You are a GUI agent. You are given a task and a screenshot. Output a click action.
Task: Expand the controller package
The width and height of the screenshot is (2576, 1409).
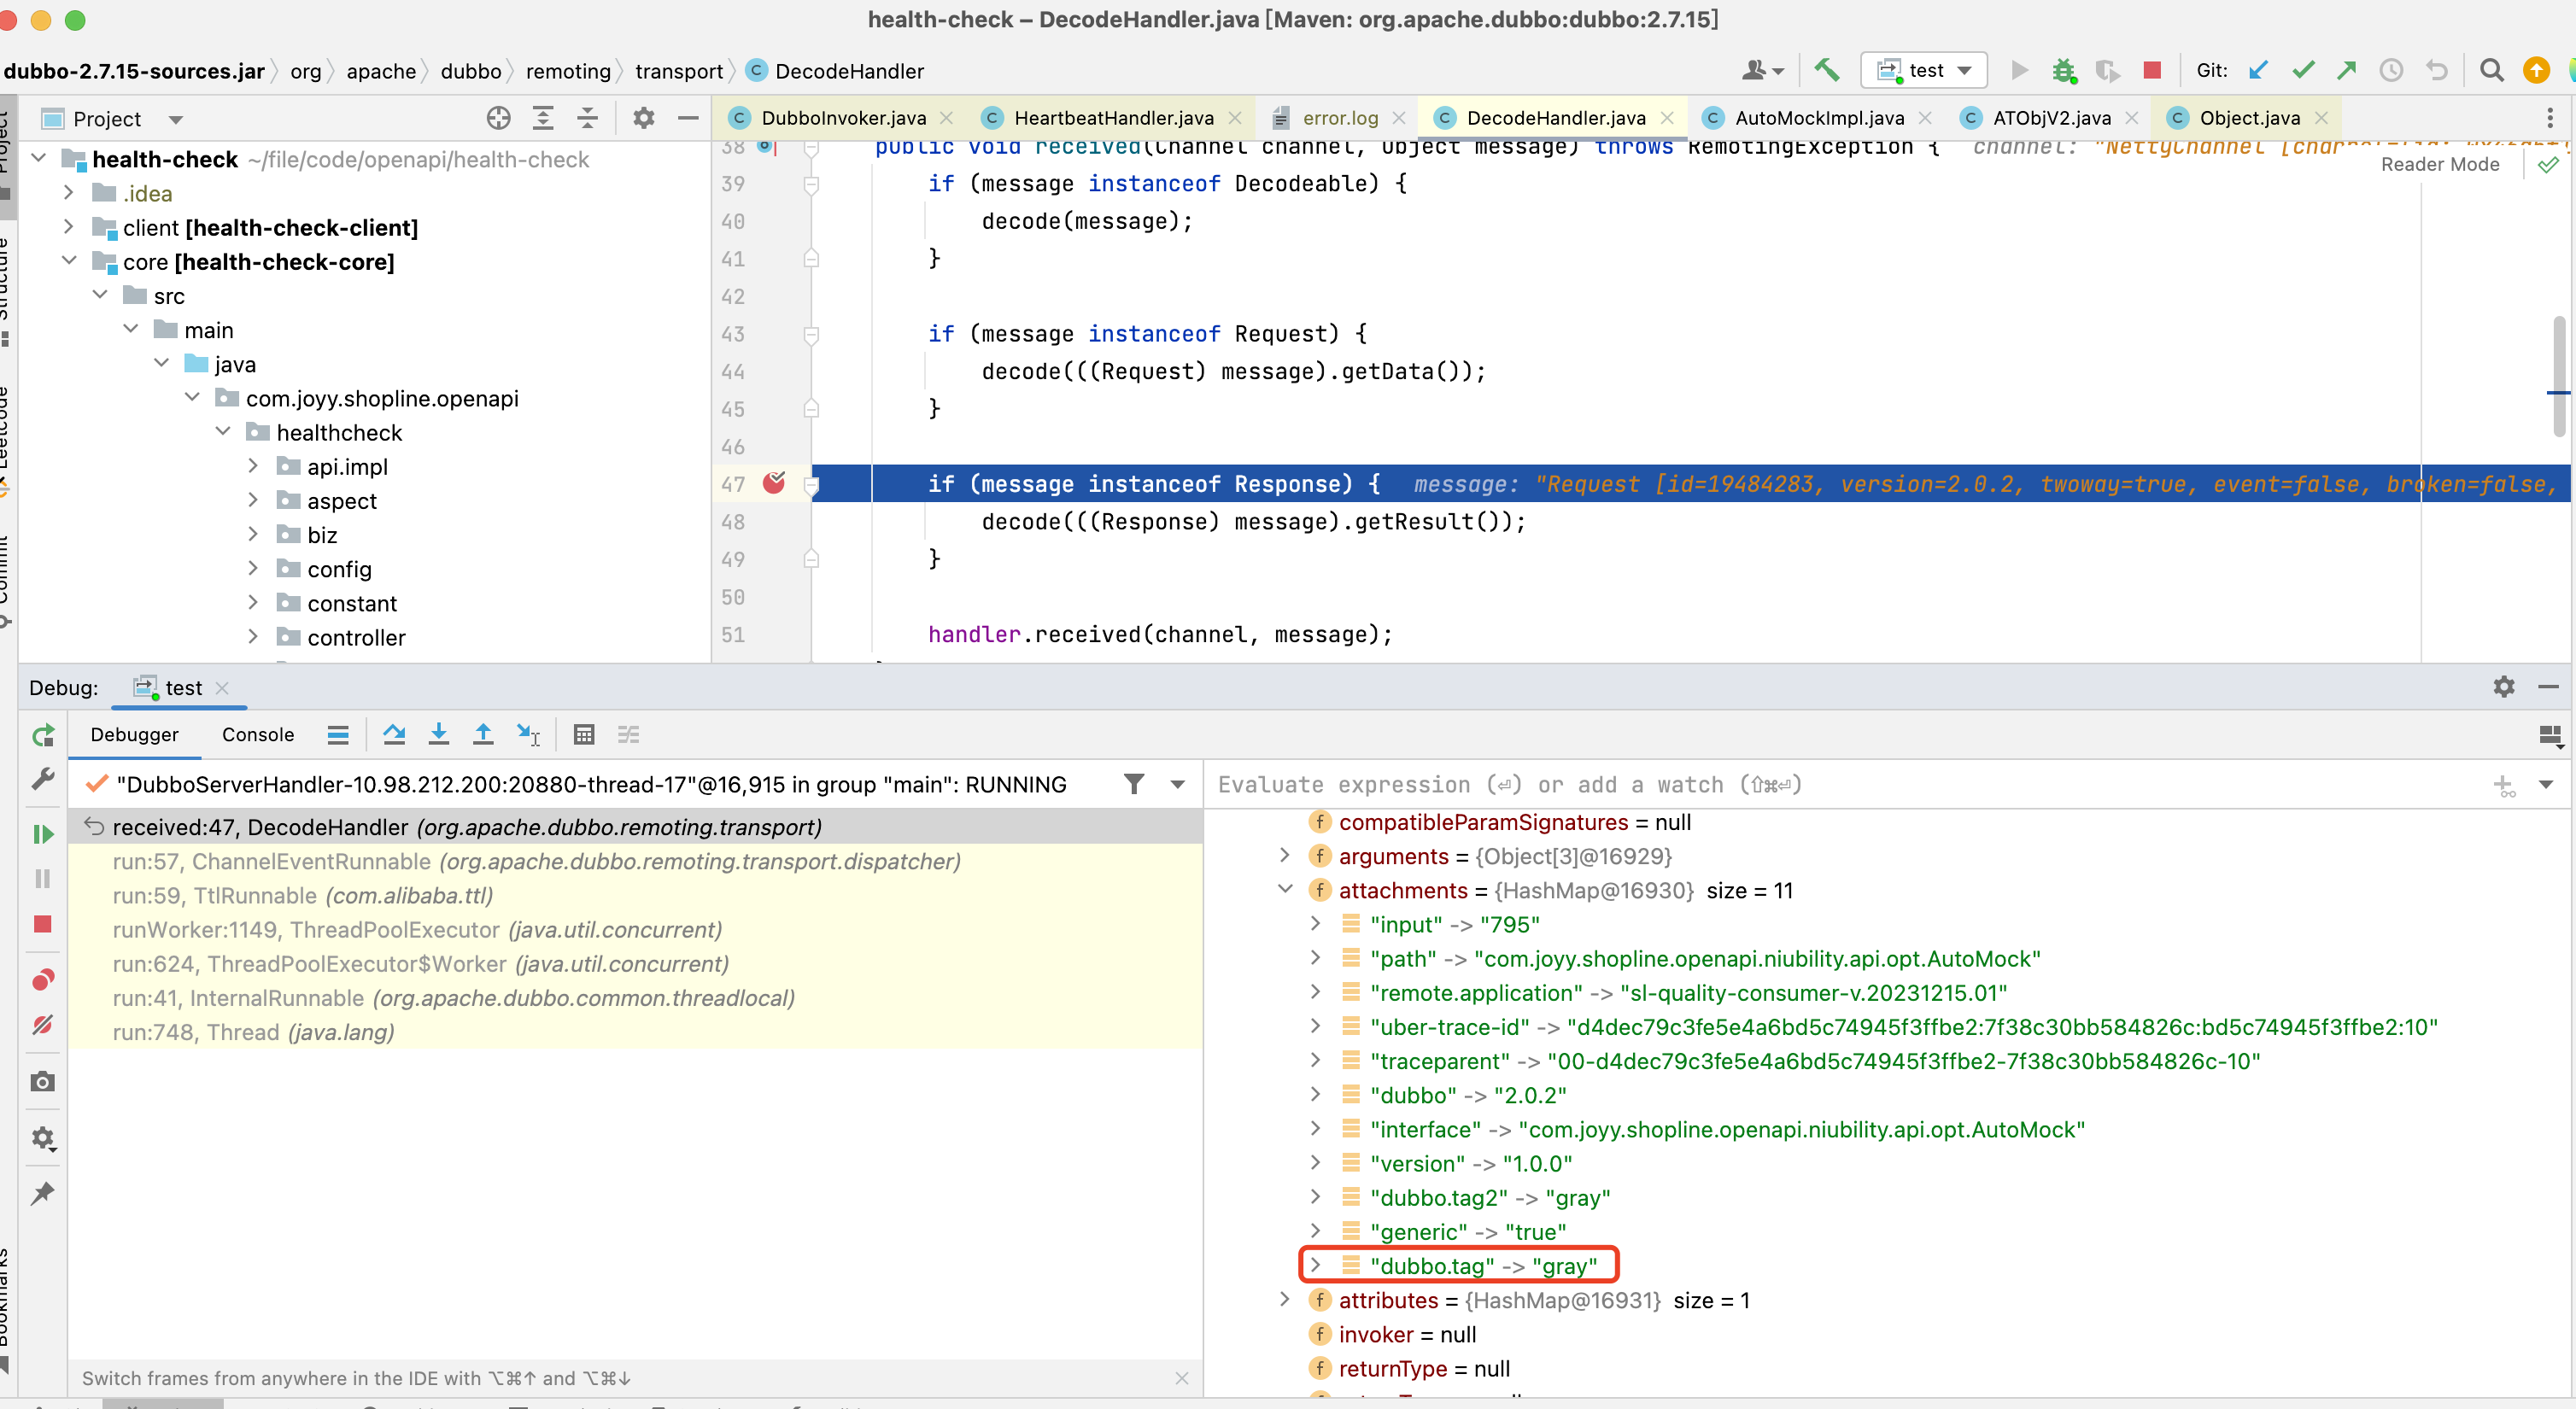pyautogui.click(x=253, y=636)
